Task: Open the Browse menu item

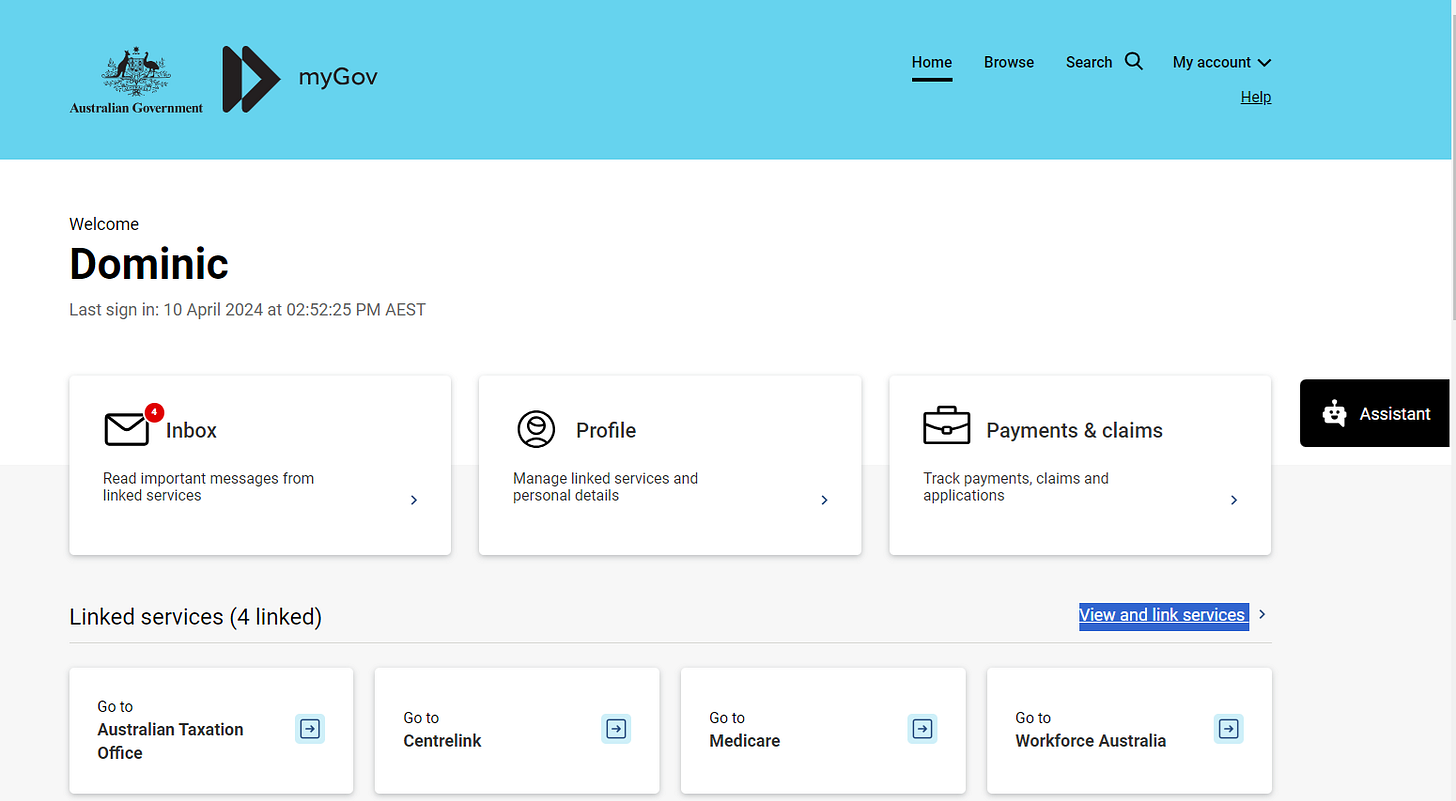Action: [x=1009, y=62]
